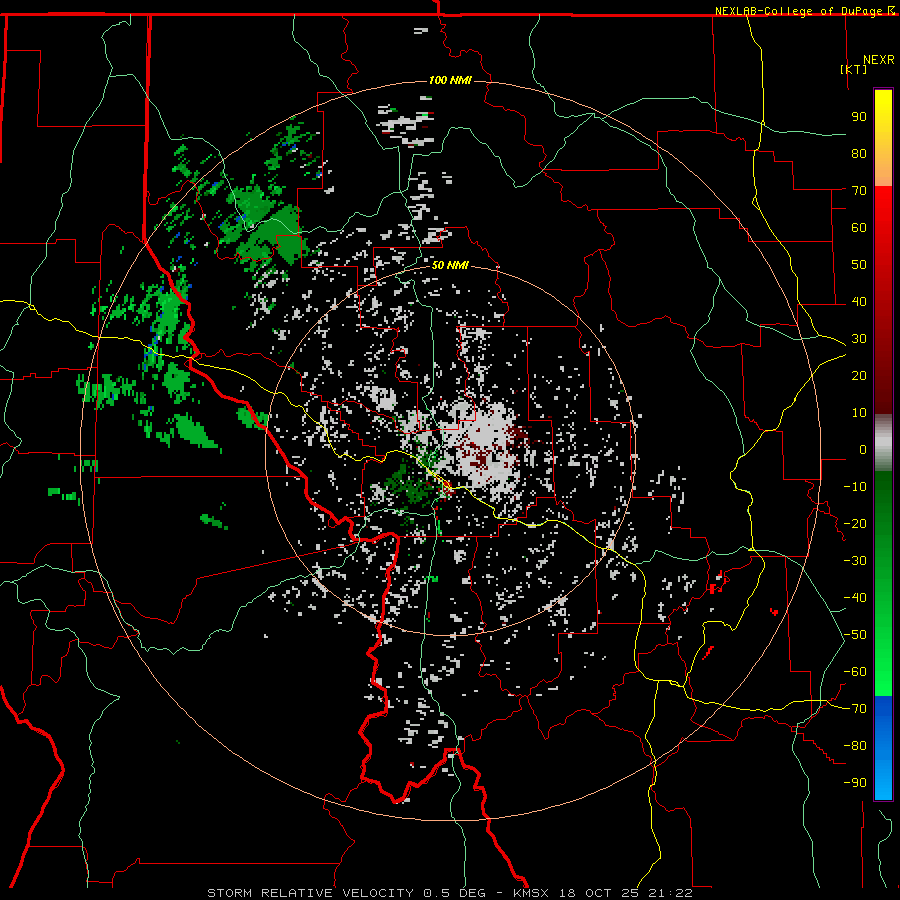Click the 50 NMI range ring label
Screen dimensions: 900x900
pyautogui.click(x=451, y=265)
